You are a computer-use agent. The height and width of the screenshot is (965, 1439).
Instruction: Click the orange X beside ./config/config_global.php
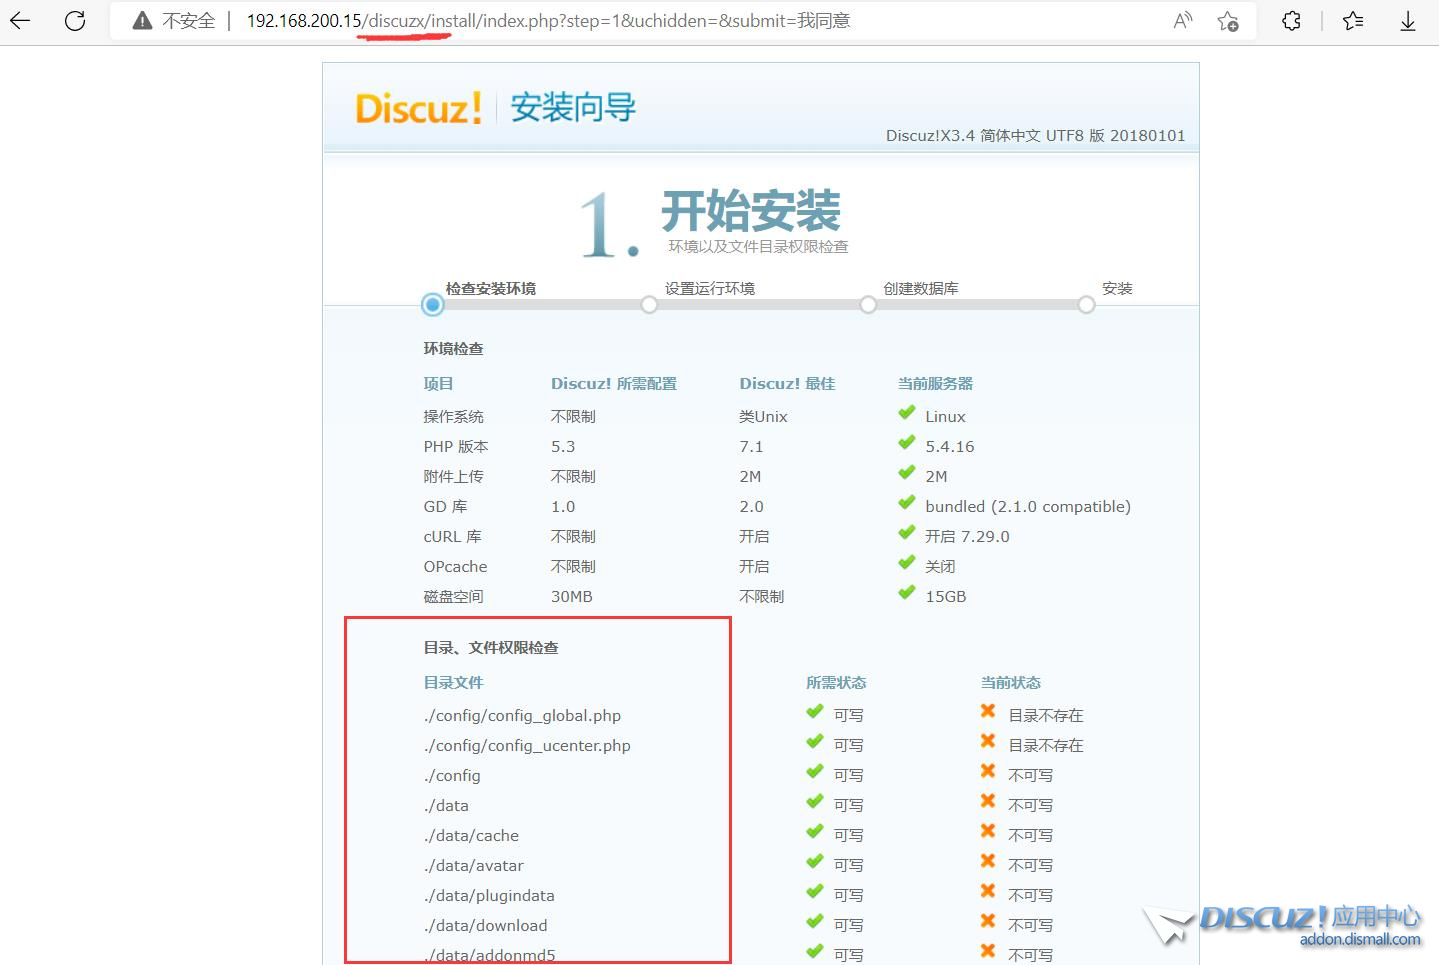pos(988,711)
